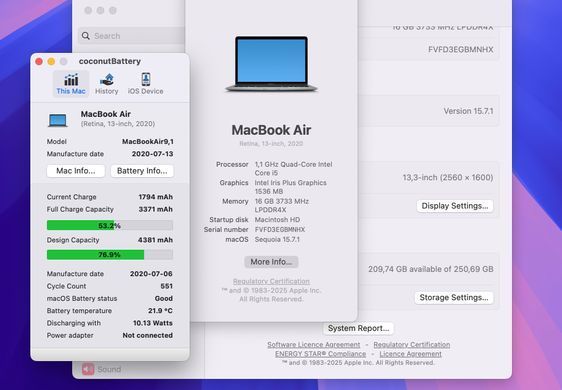Open Regulatory Certification link in System Settings footer
Image resolution: width=562 pixels, height=390 pixels.
[x=412, y=345]
